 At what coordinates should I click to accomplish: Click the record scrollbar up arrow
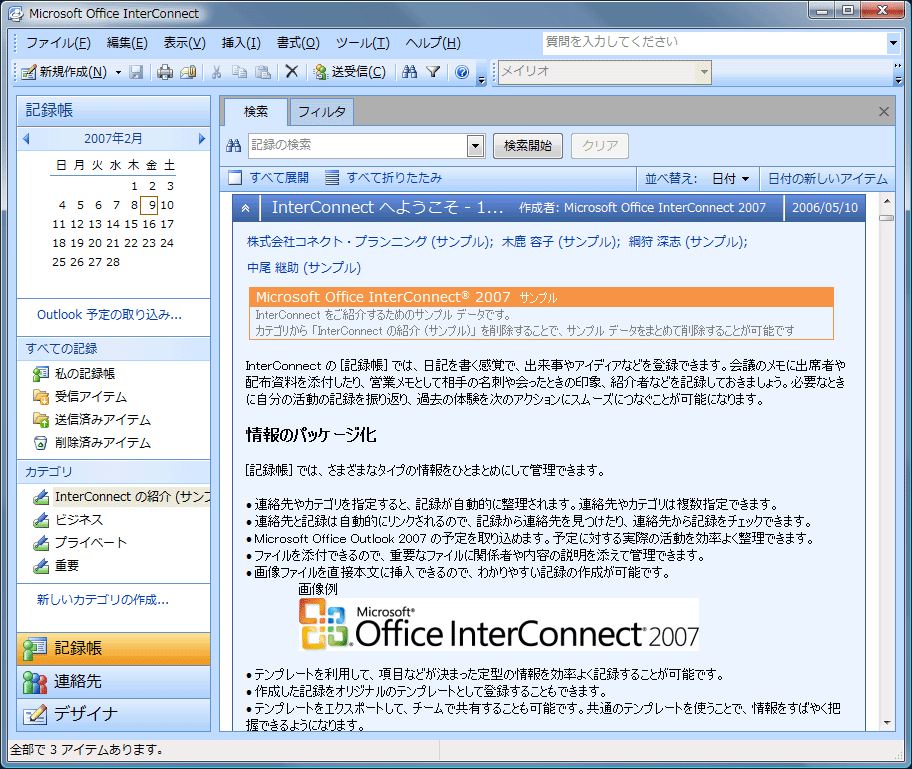click(887, 202)
